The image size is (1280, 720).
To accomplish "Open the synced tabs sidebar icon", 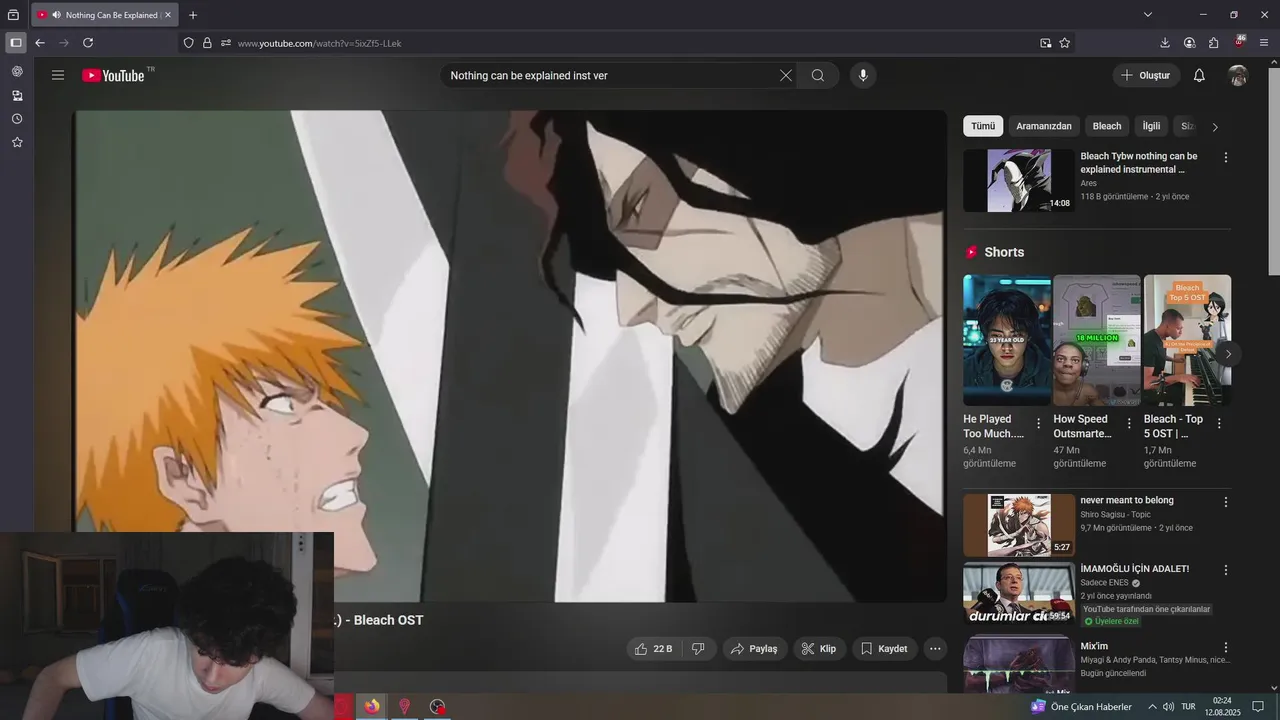I will coord(17,96).
